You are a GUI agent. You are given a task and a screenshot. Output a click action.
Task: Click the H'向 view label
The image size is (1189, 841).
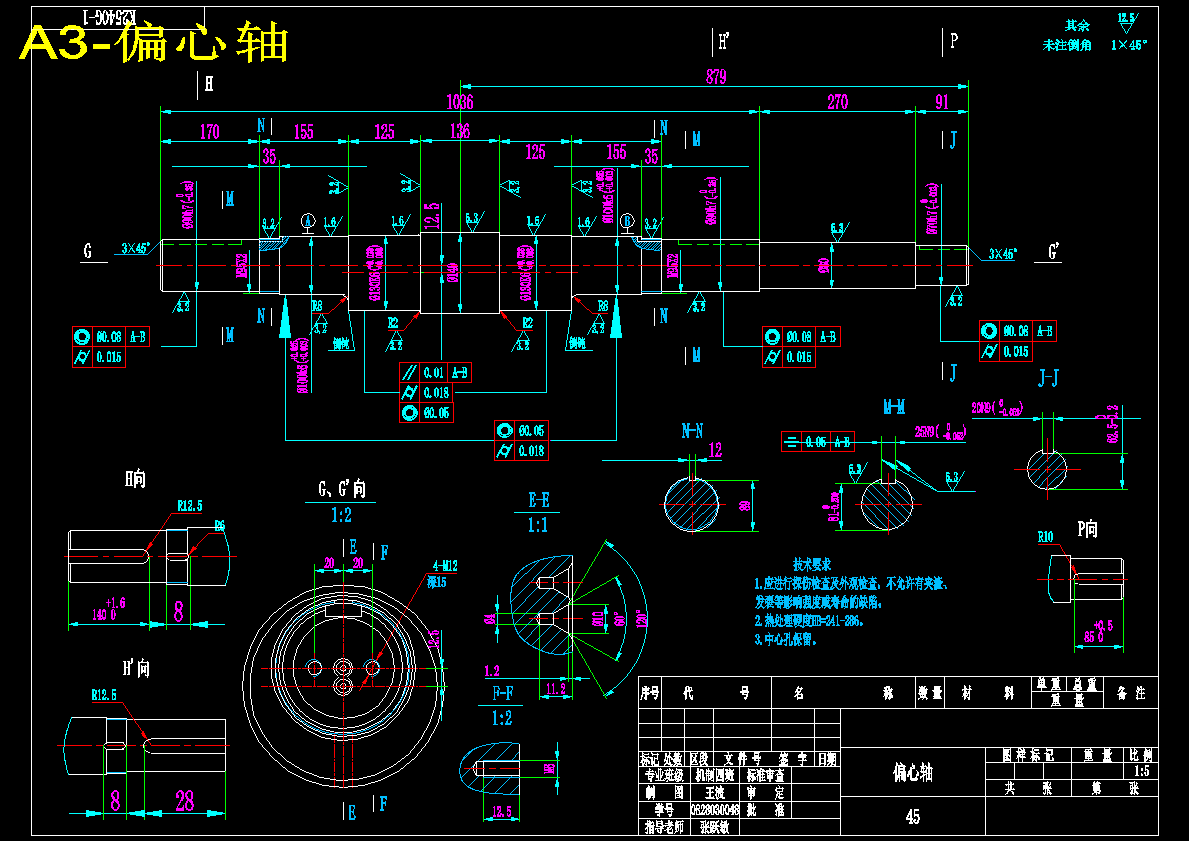(x=136, y=667)
